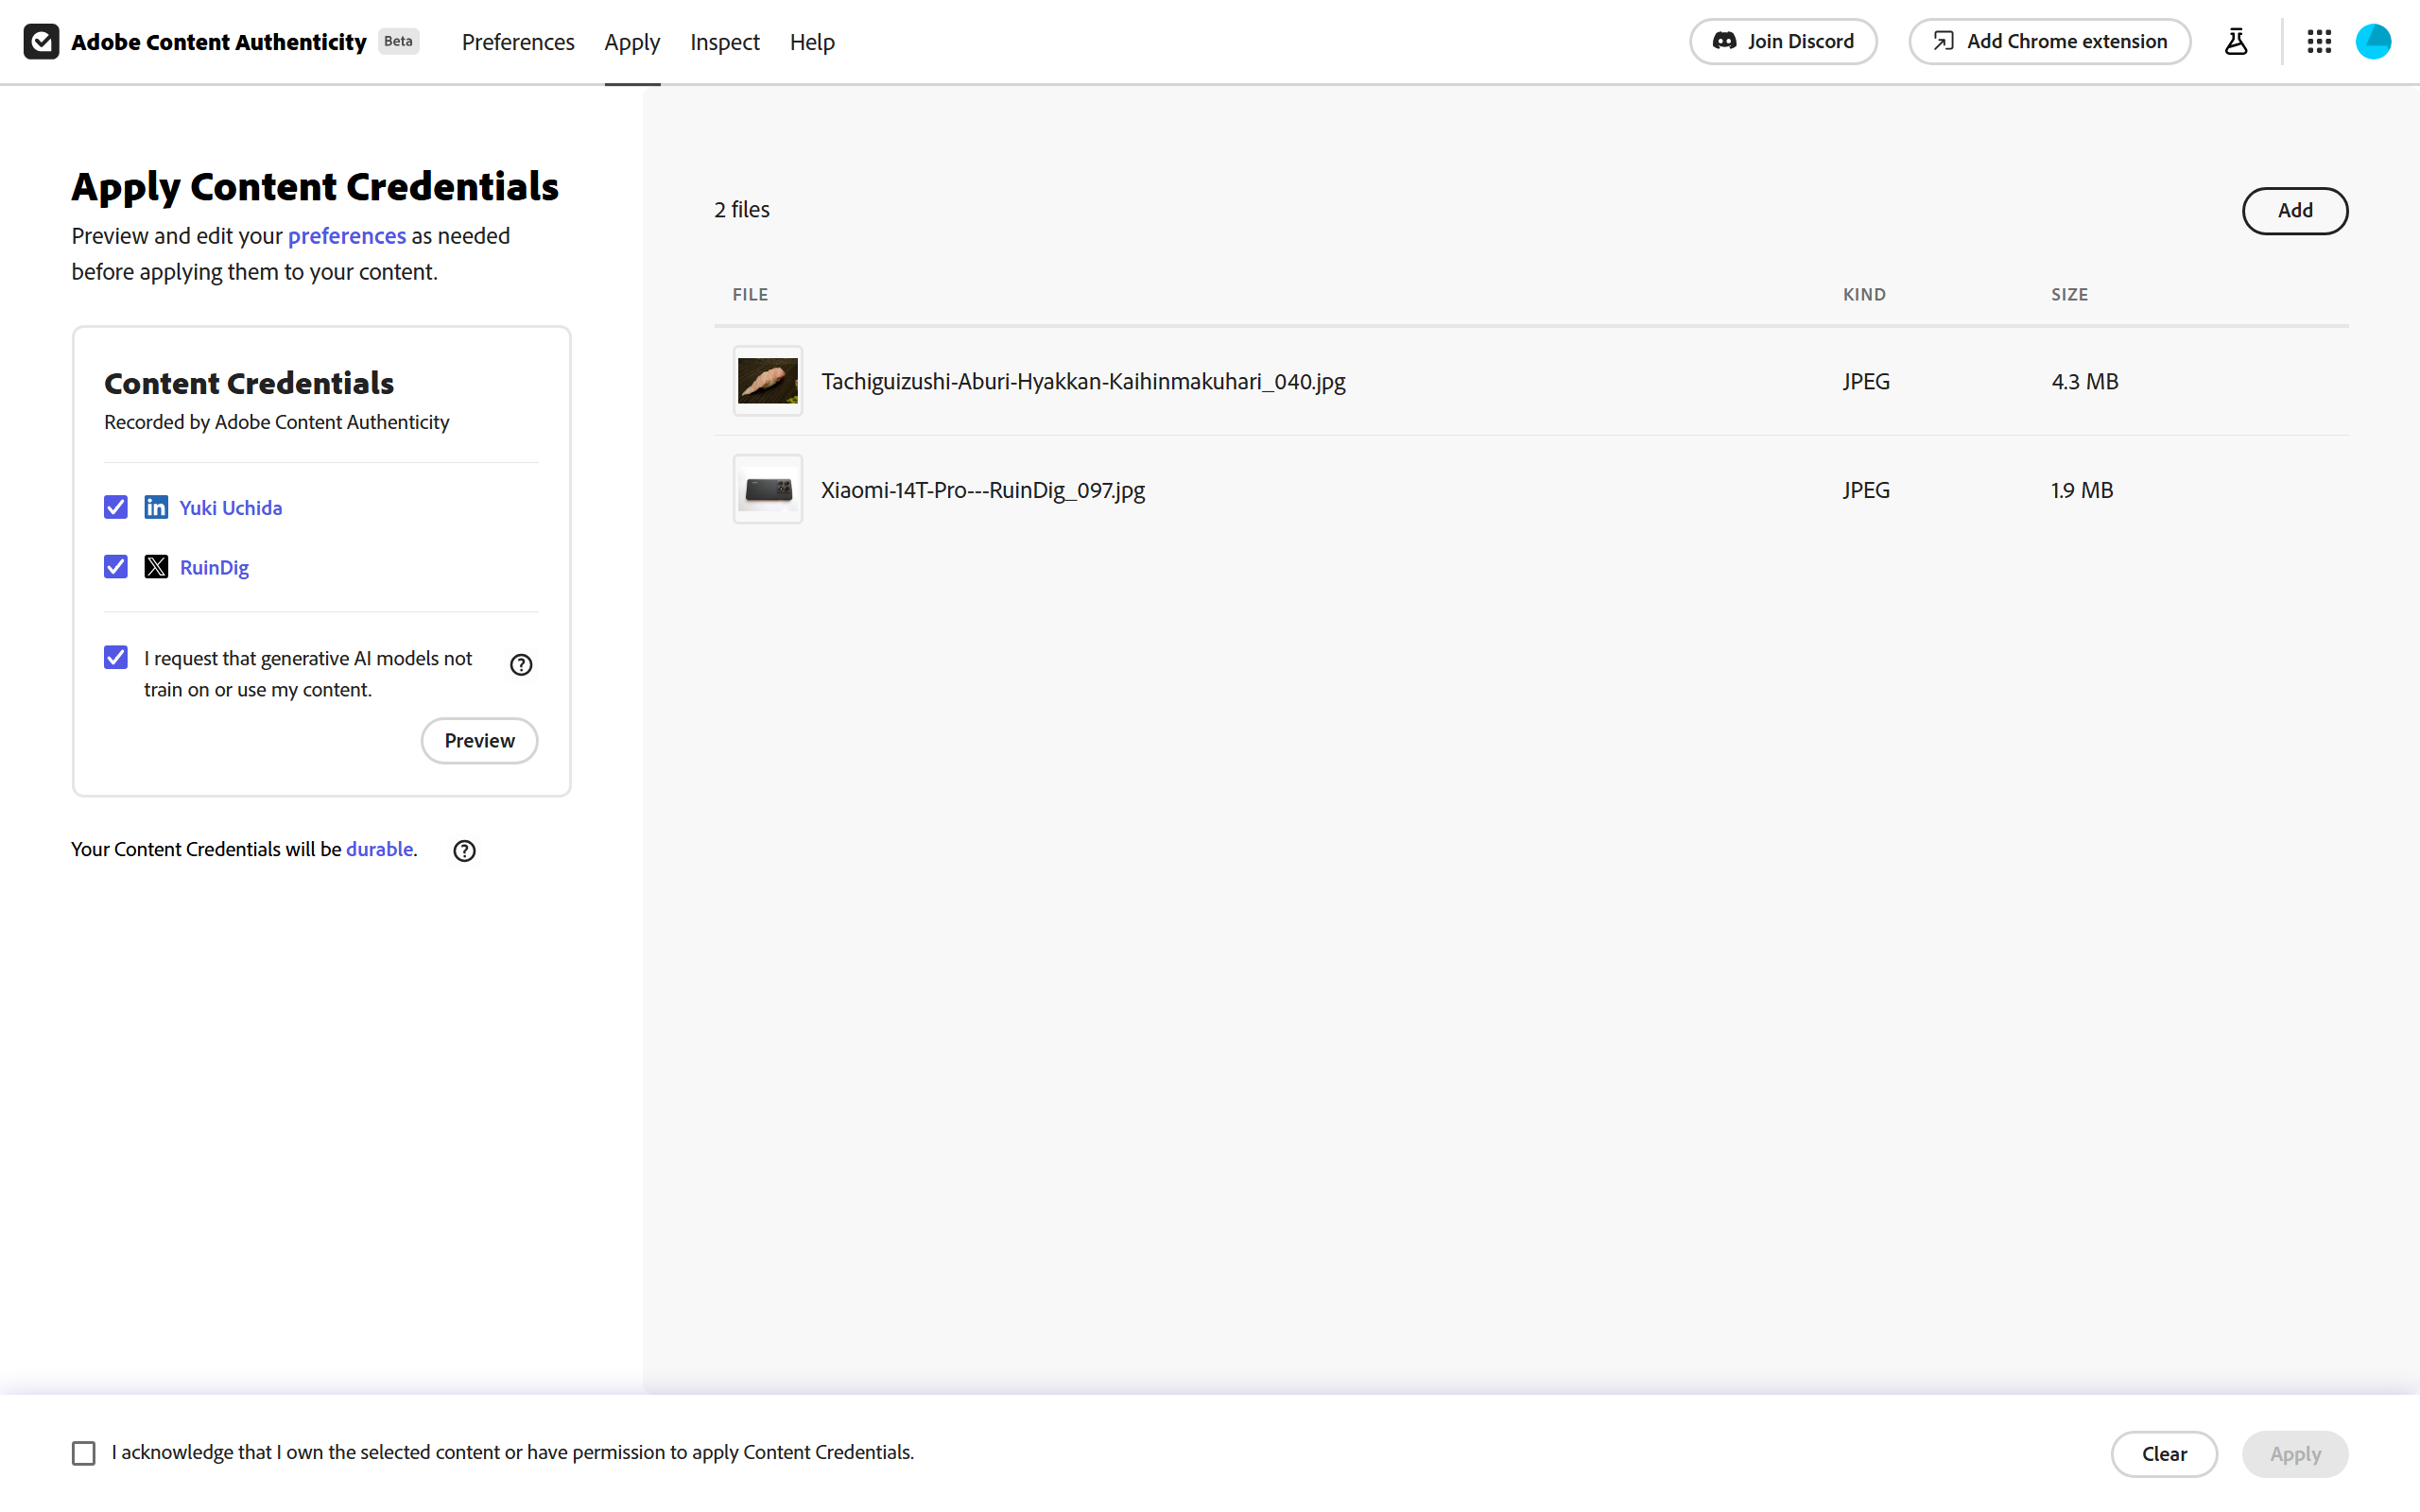Open the Yuki Uchida LinkedIn link

click(231, 508)
